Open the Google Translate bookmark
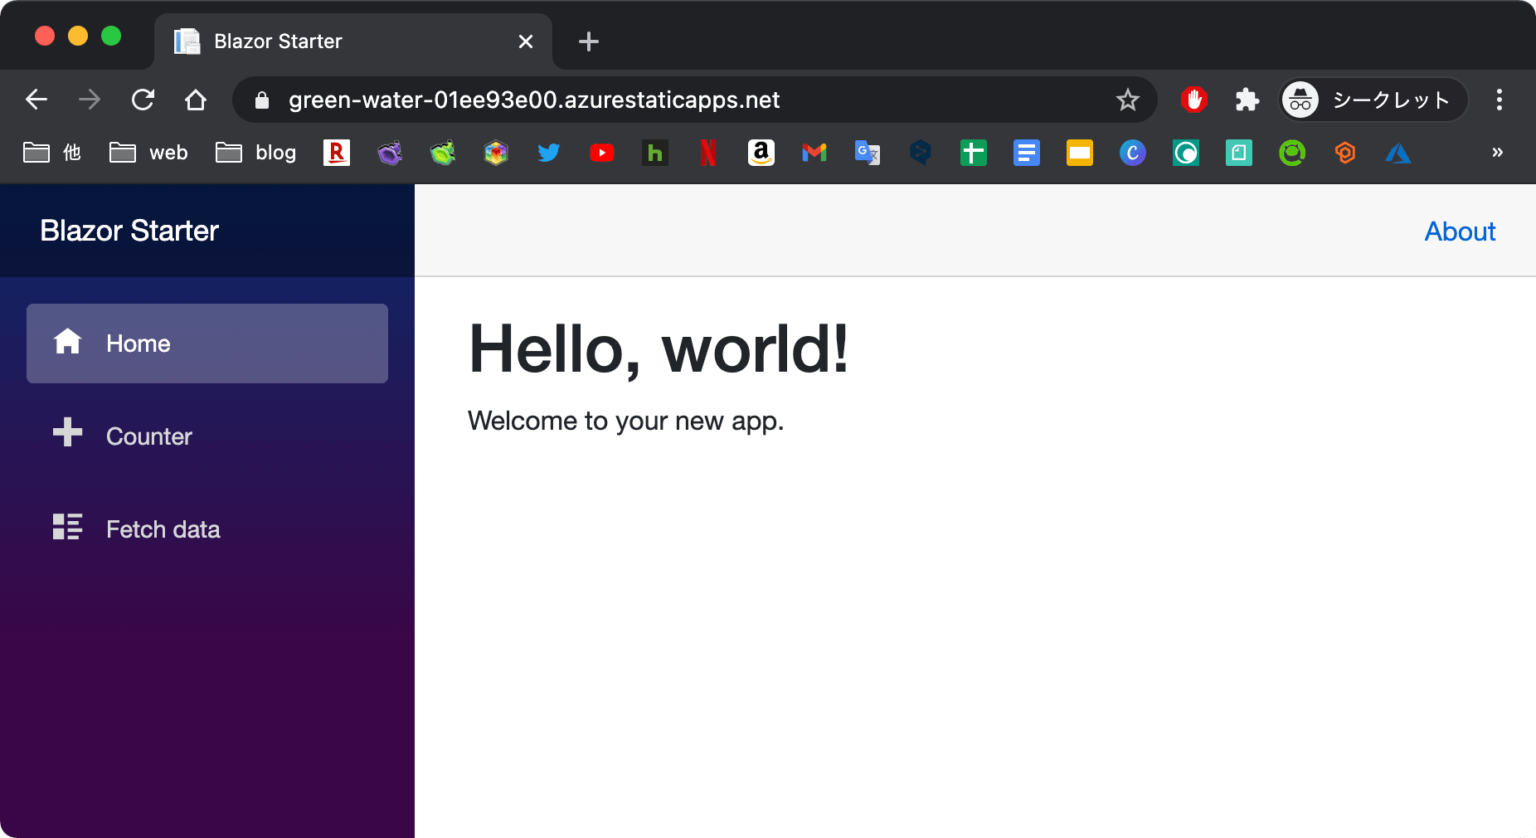 (x=866, y=152)
